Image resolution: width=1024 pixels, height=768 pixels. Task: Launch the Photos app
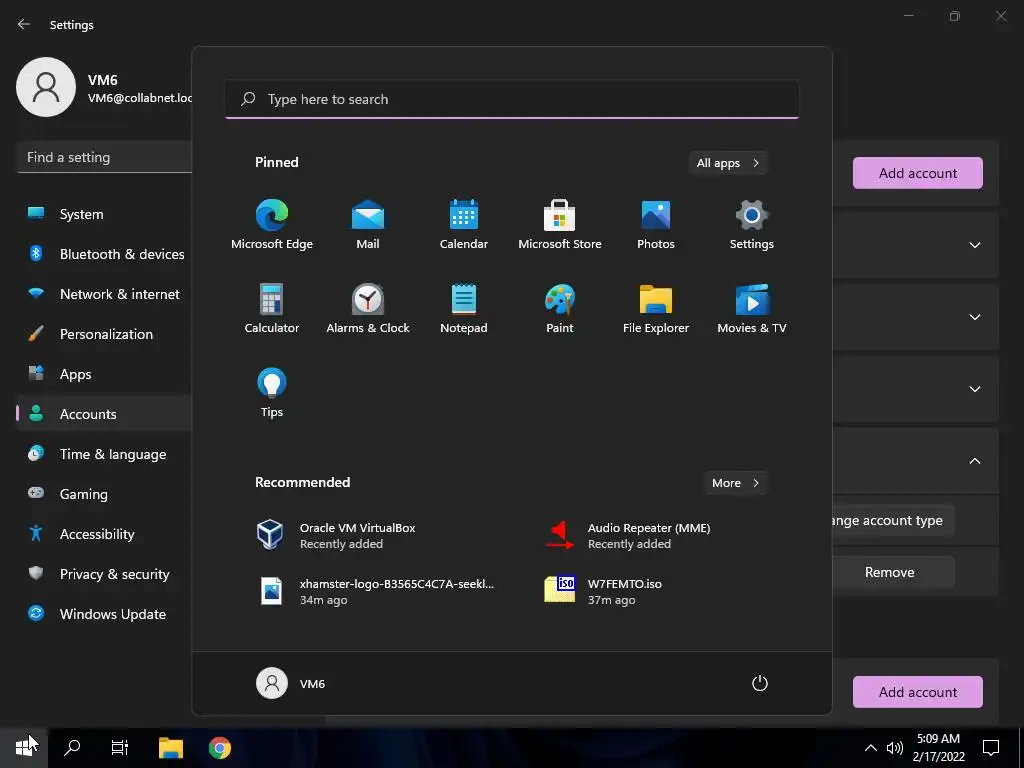click(x=656, y=224)
